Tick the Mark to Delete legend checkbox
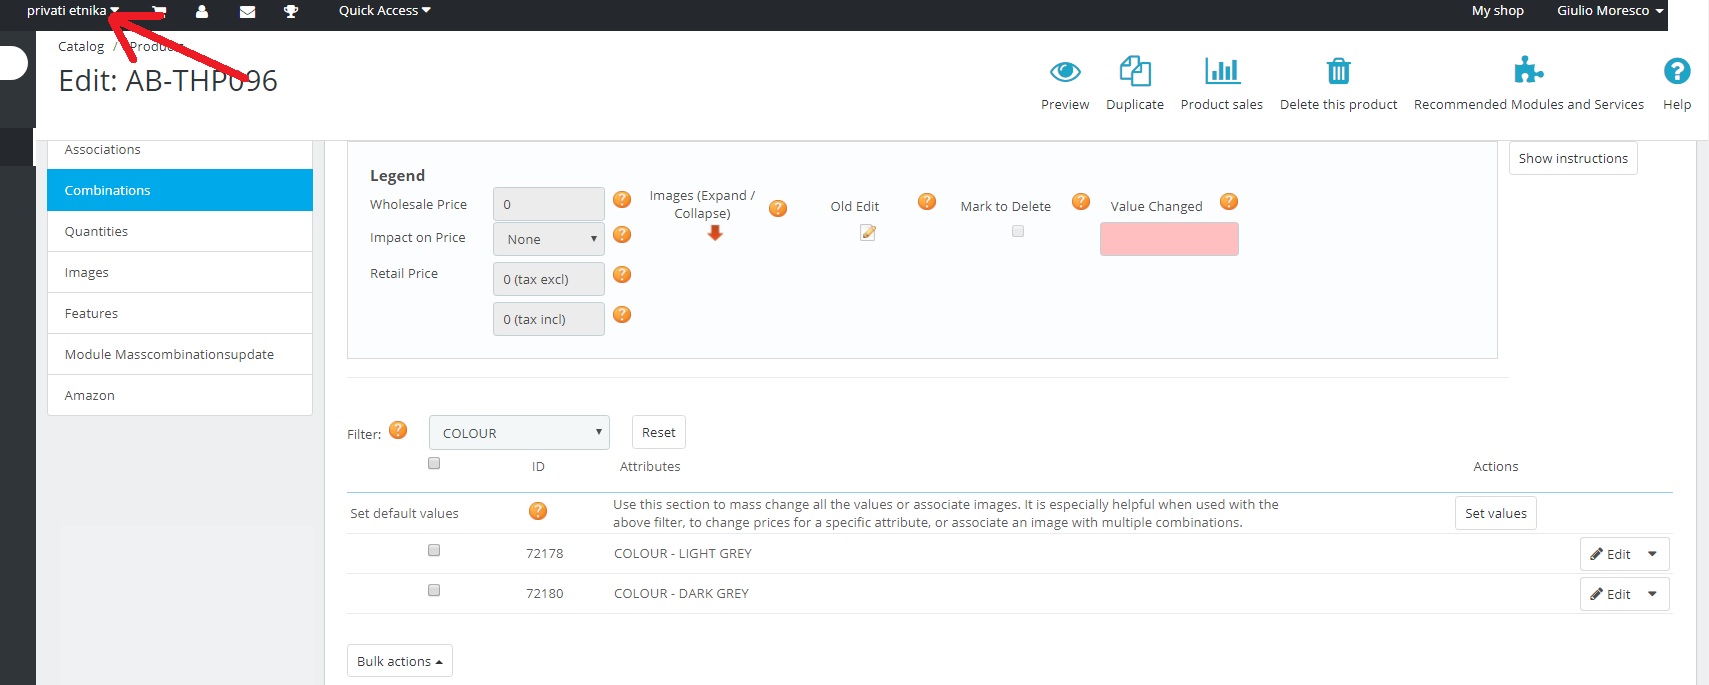This screenshot has height=685, width=1709. (1018, 231)
